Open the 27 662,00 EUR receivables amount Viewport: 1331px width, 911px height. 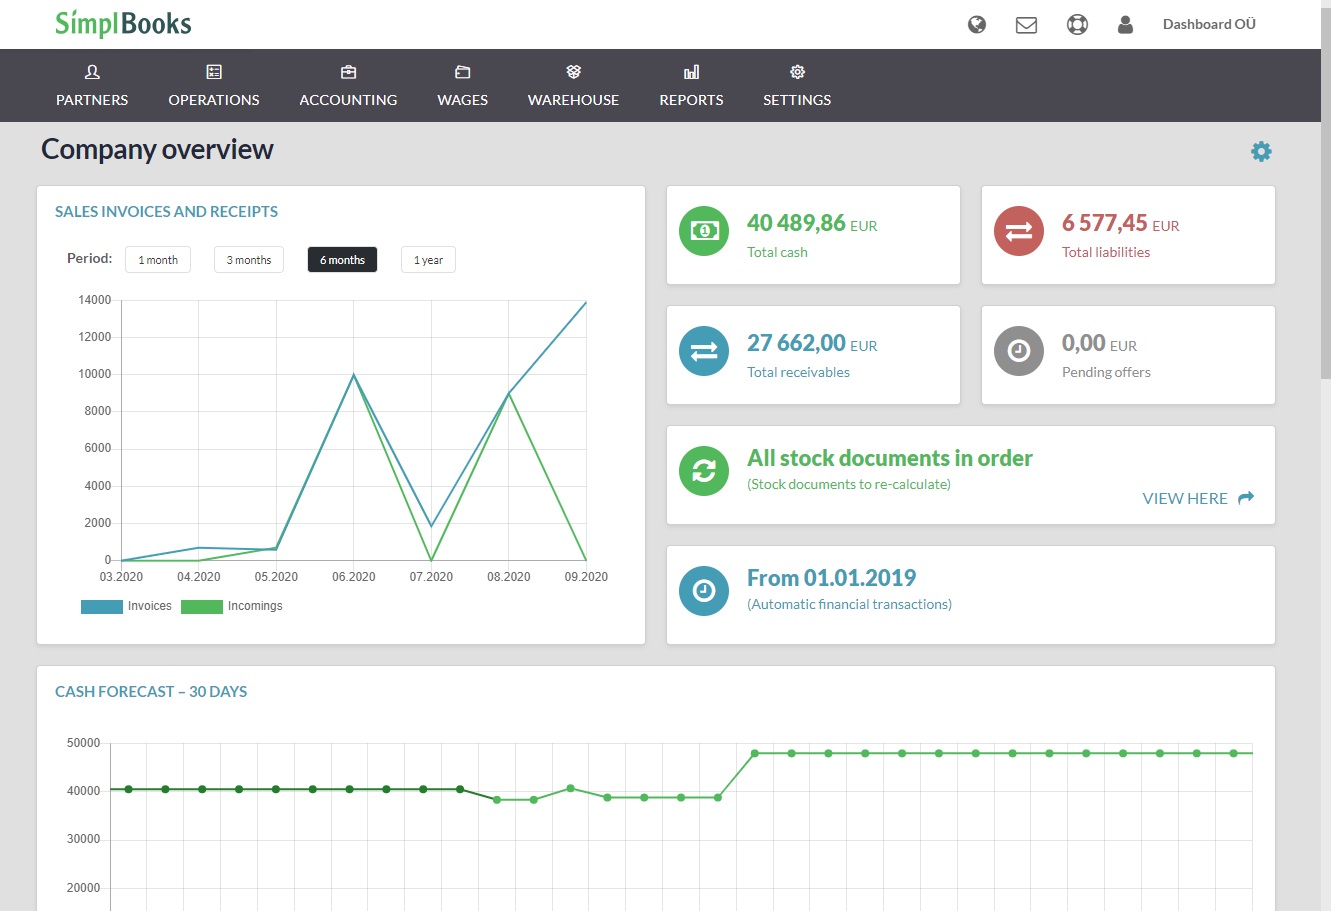pyautogui.click(x=812, y=343)
